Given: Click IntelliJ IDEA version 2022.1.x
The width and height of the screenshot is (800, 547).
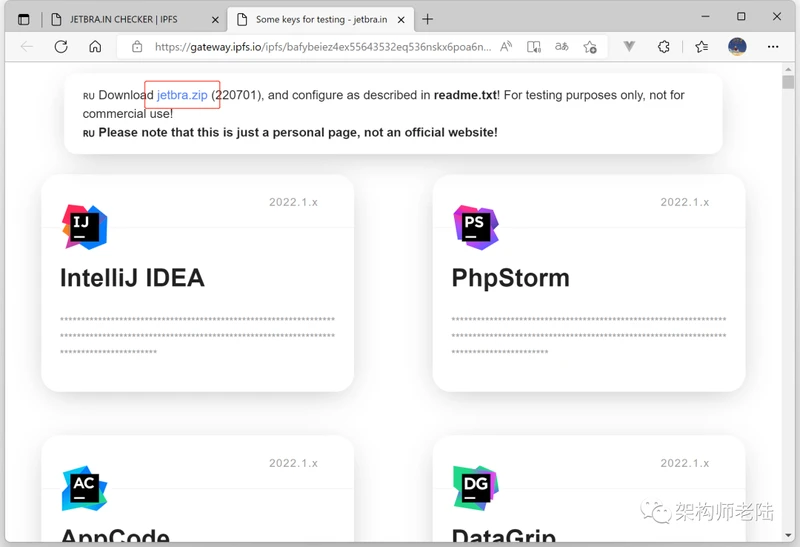Looking at the screenshot, I should [x=293, y=202].
